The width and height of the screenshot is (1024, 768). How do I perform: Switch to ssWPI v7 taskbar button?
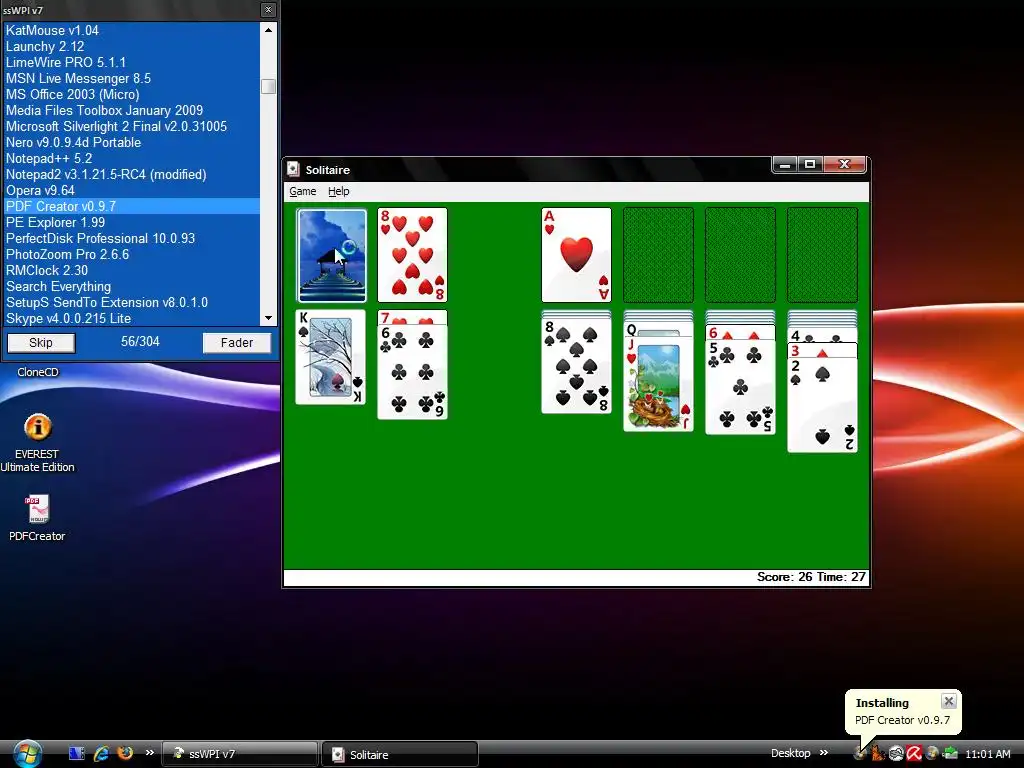(x=239, y=754)
